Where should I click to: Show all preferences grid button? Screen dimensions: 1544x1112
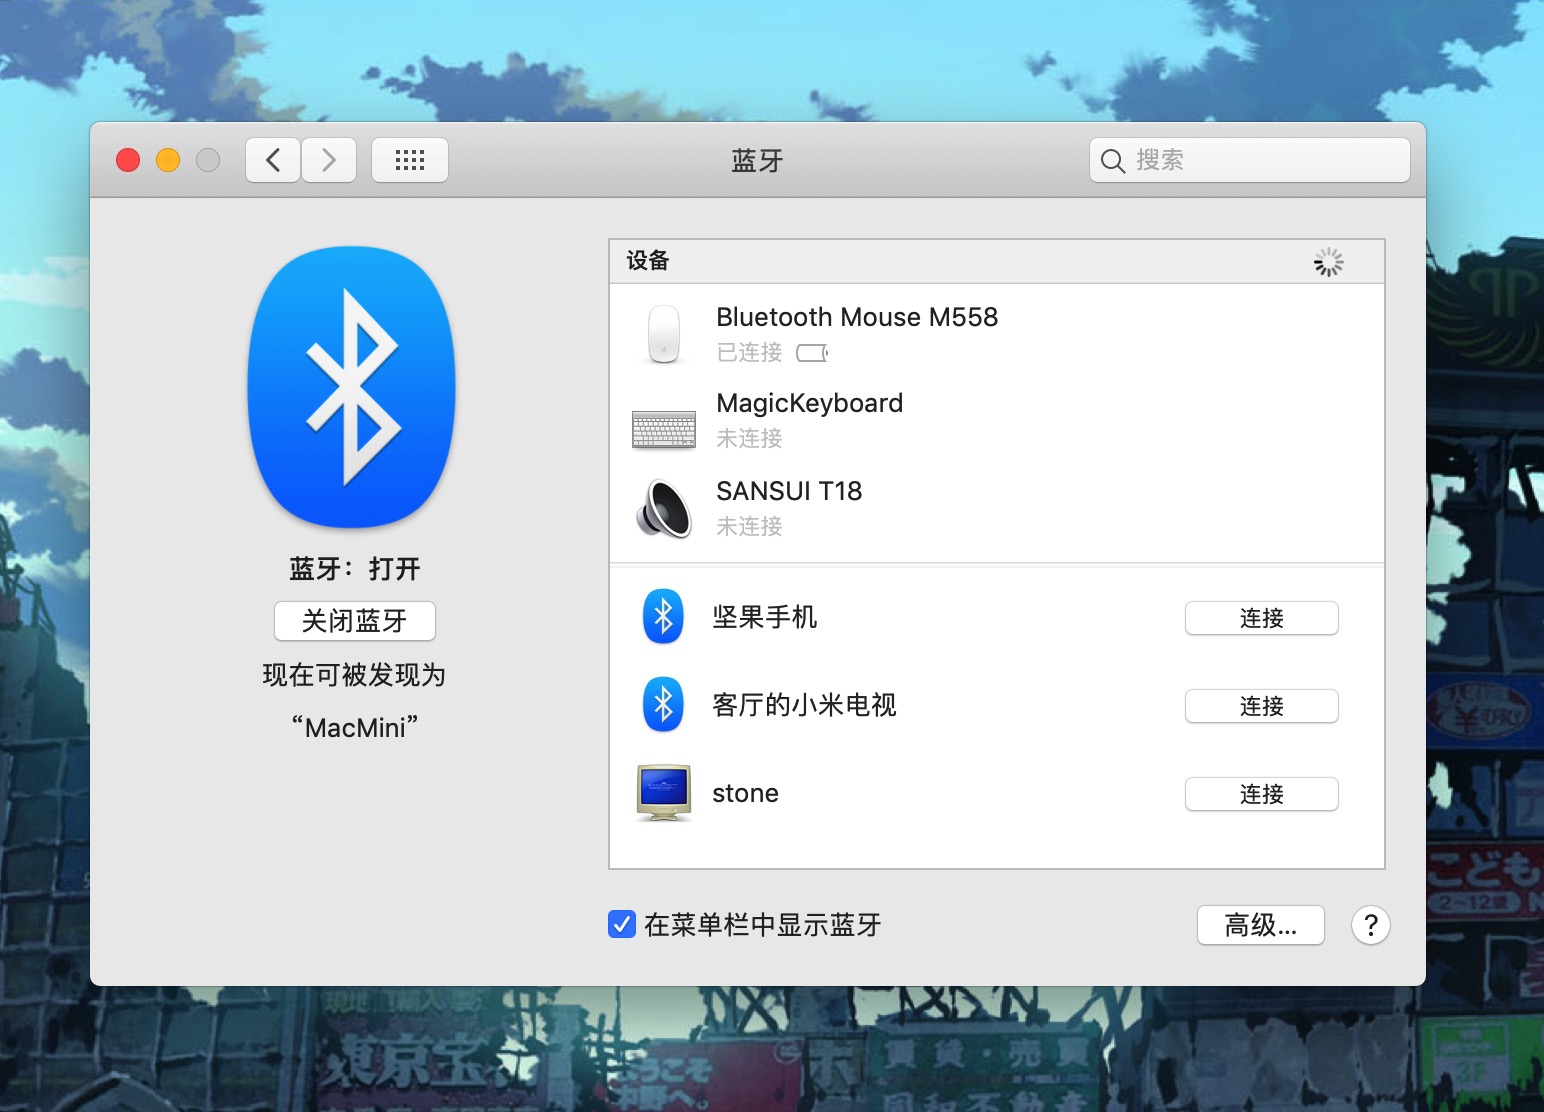pyautogui.click(x=410, y=160)
